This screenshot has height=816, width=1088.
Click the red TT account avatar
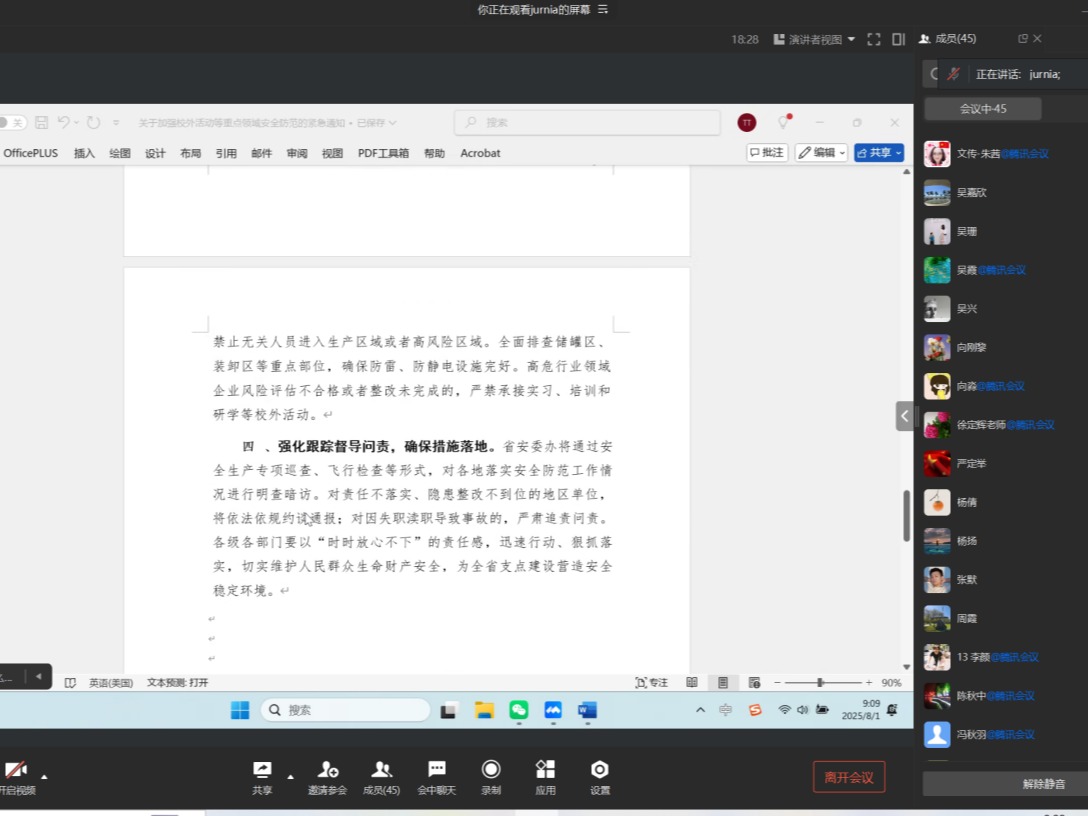[x=747, y=123]
